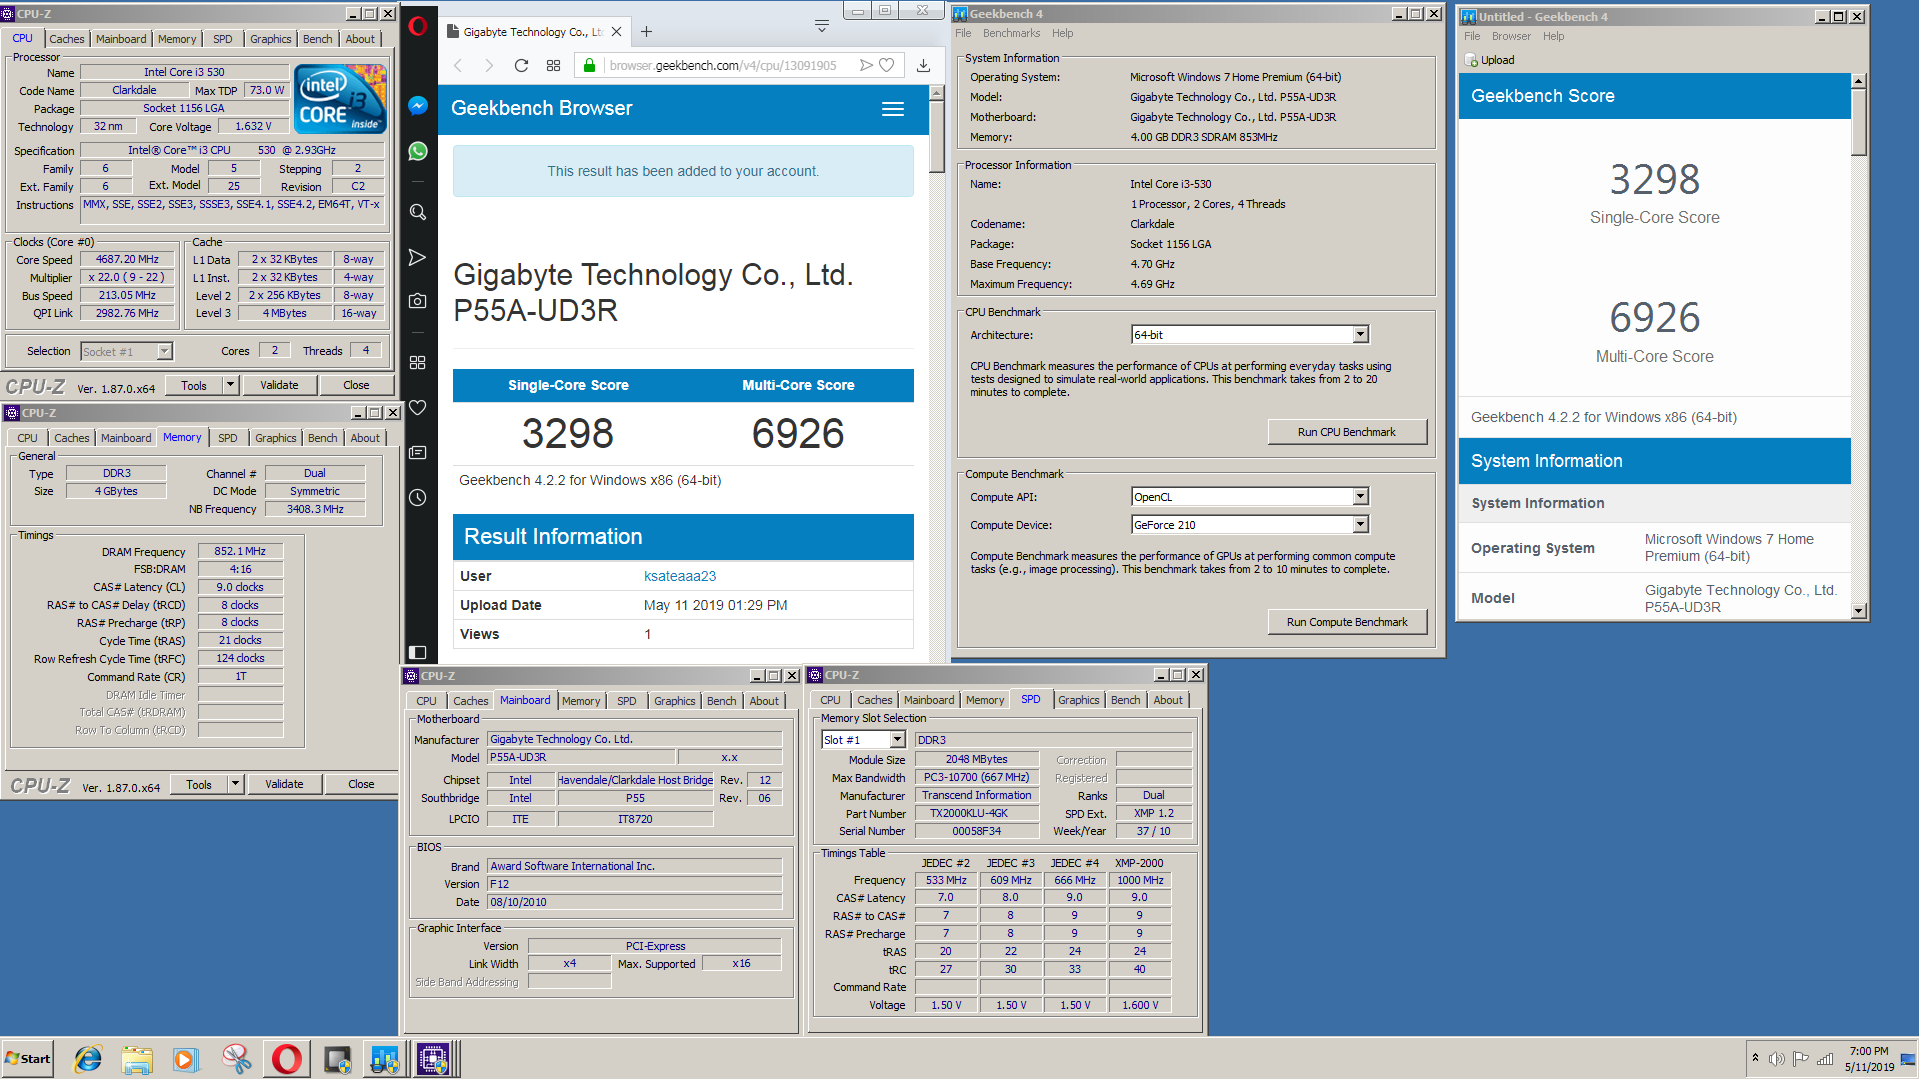Open search from Opera sidebar
The image size is (1919, 1079).
coord(418,212)
